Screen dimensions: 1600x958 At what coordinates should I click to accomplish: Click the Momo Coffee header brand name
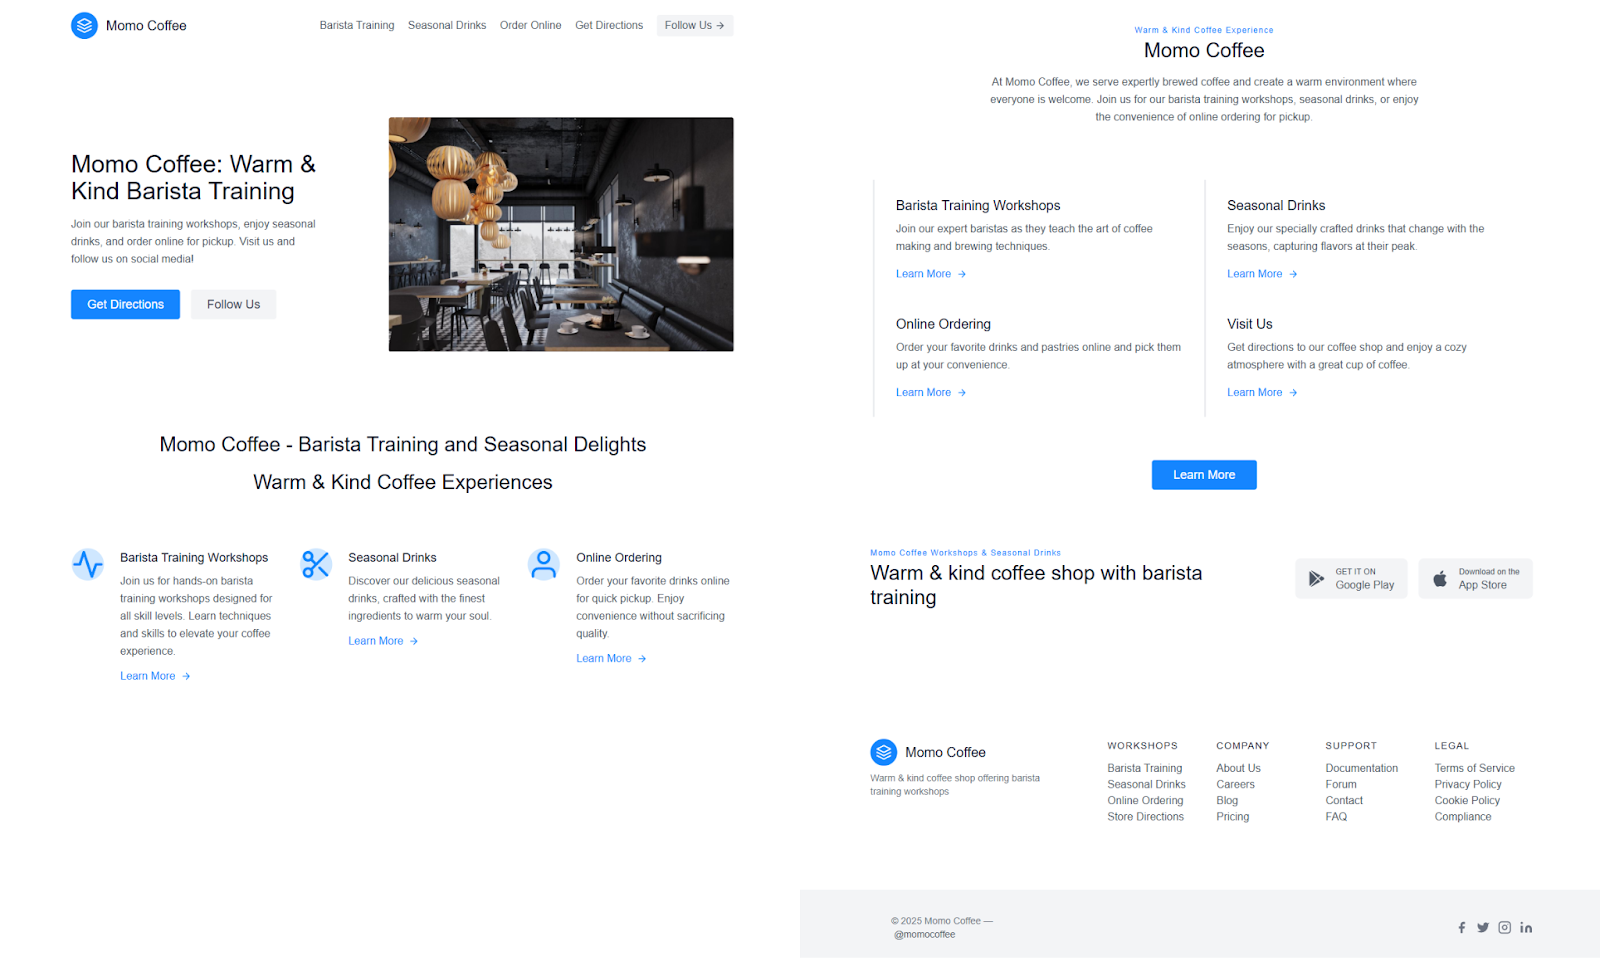click(146, 25)
